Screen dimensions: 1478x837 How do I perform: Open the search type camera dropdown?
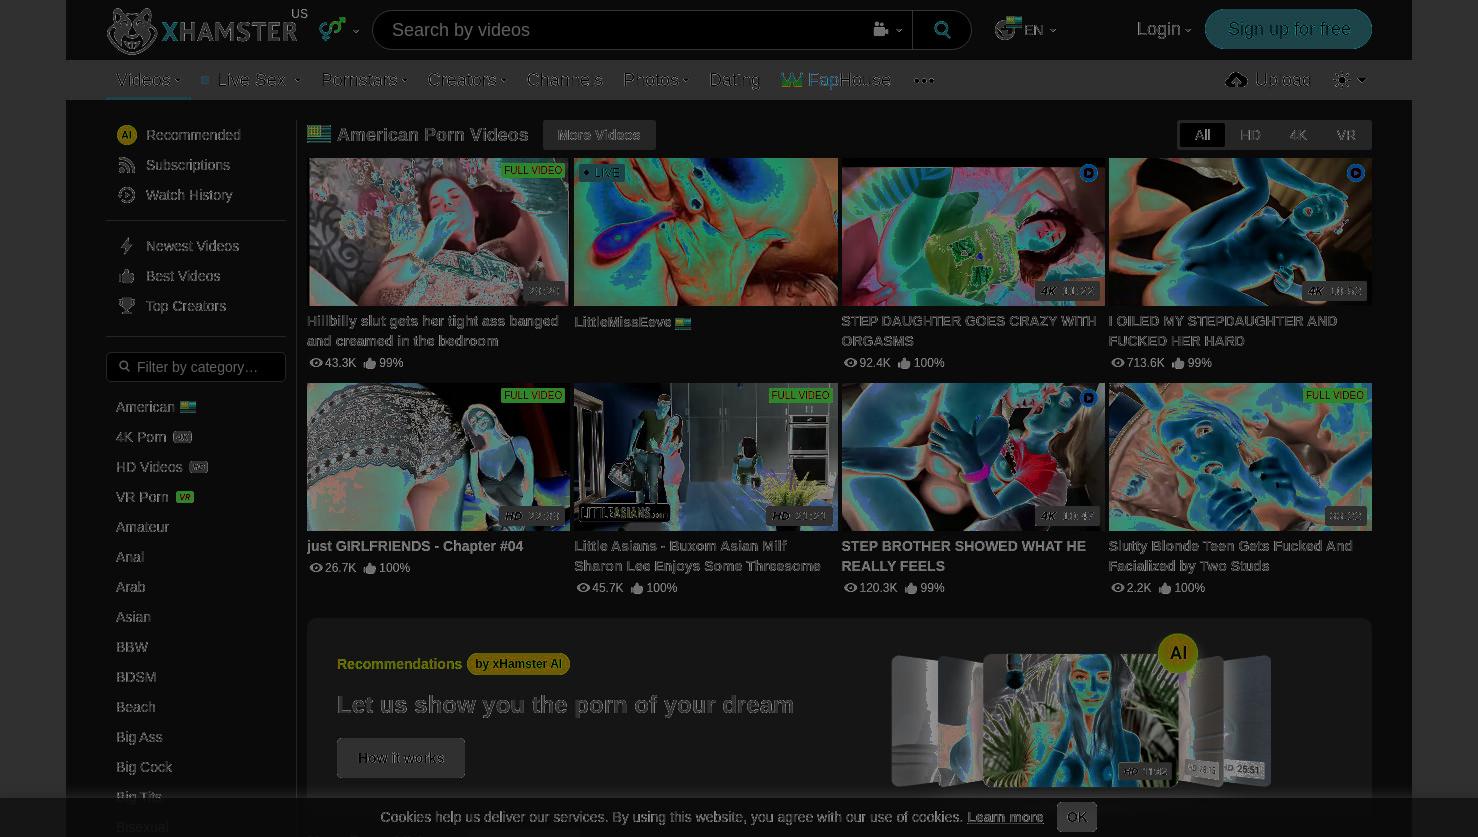tap(888, 30)
